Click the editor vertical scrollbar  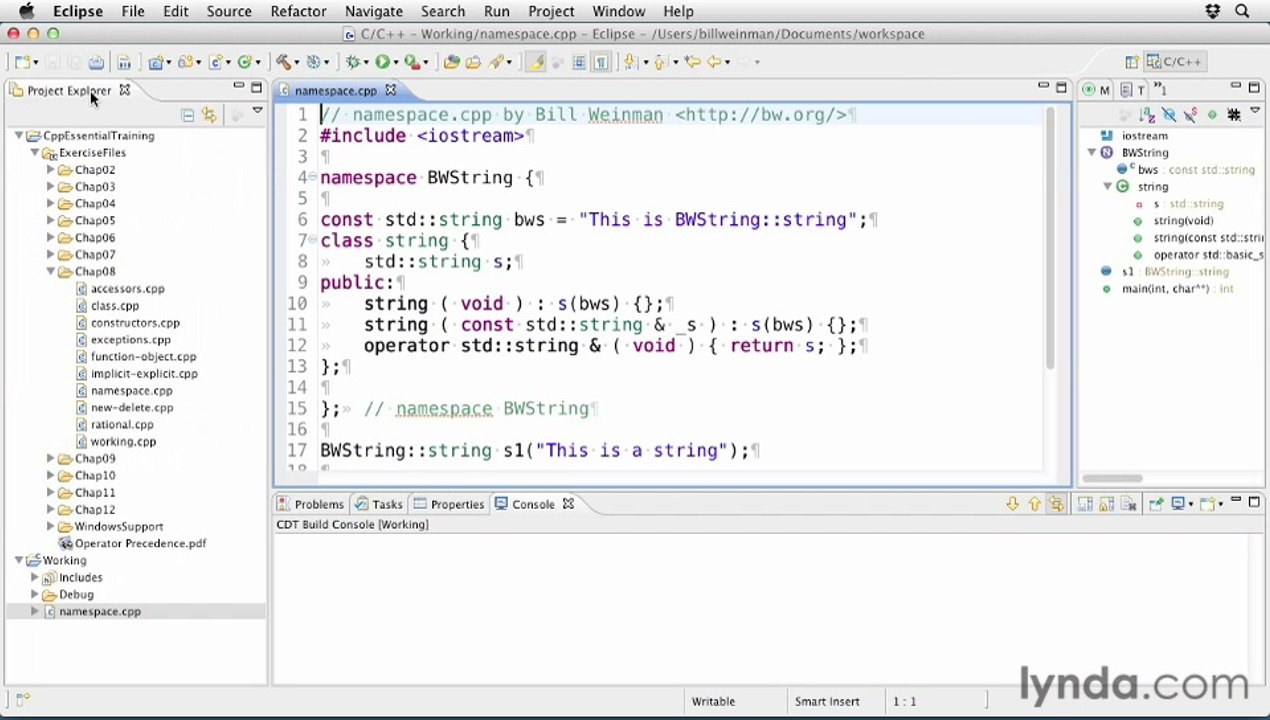[x=1050, y=237]
